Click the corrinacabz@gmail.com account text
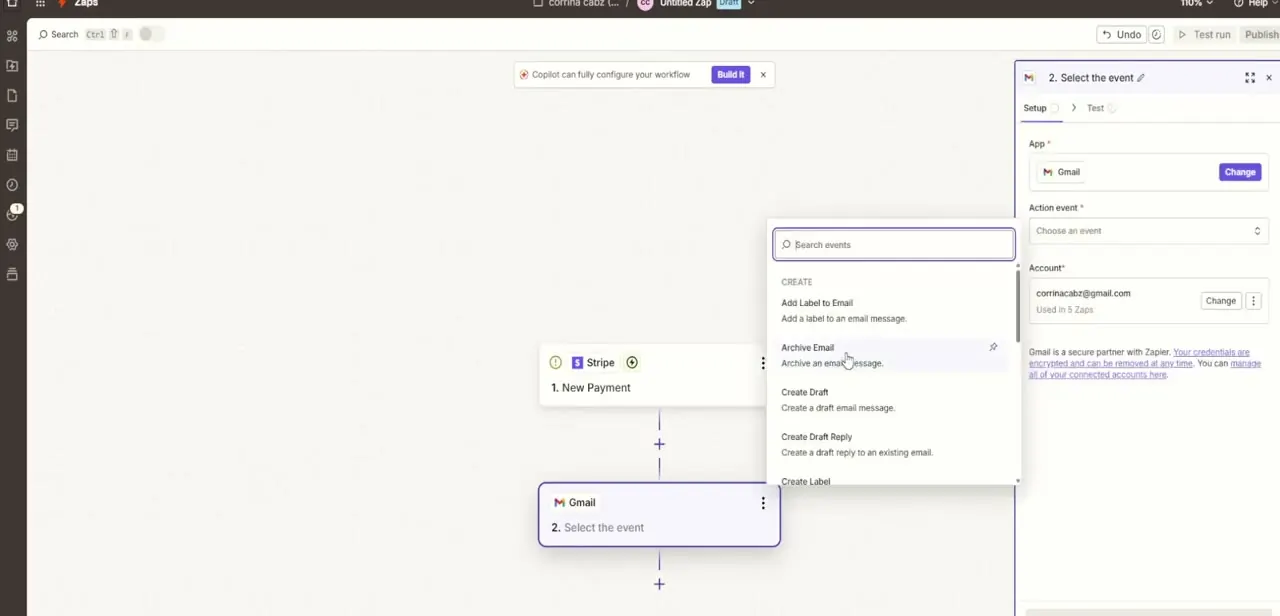This screenshot has width=1280, height=616. click(1083, 294)
